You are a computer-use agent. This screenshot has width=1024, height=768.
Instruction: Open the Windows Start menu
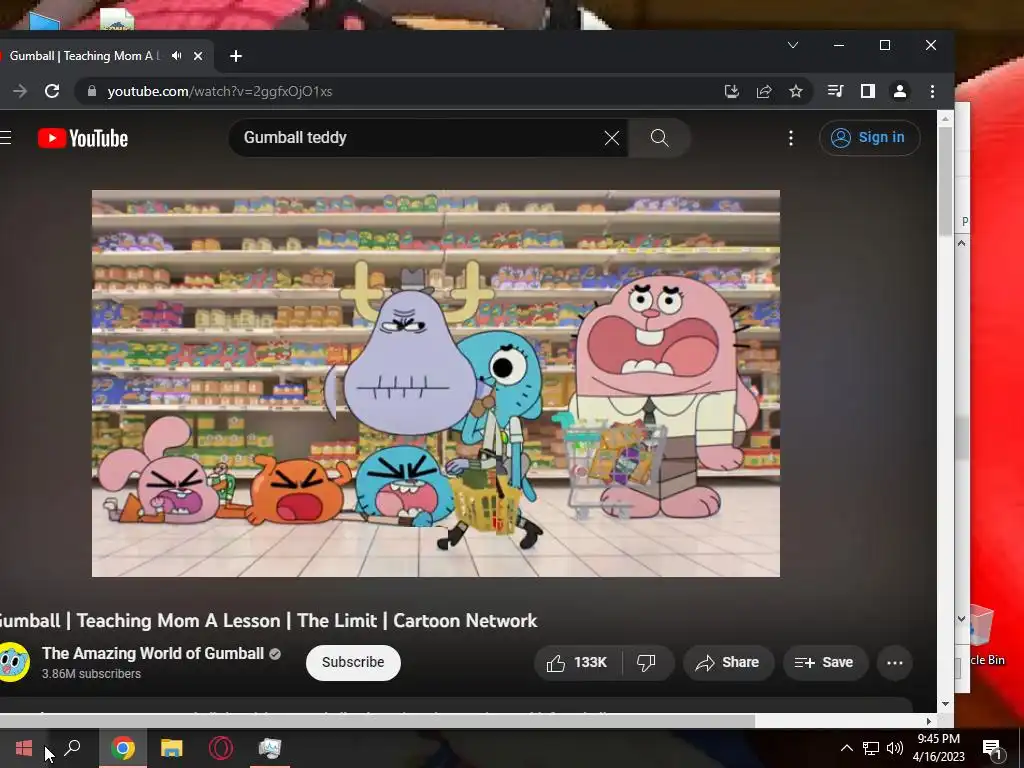tap(24, 748)
